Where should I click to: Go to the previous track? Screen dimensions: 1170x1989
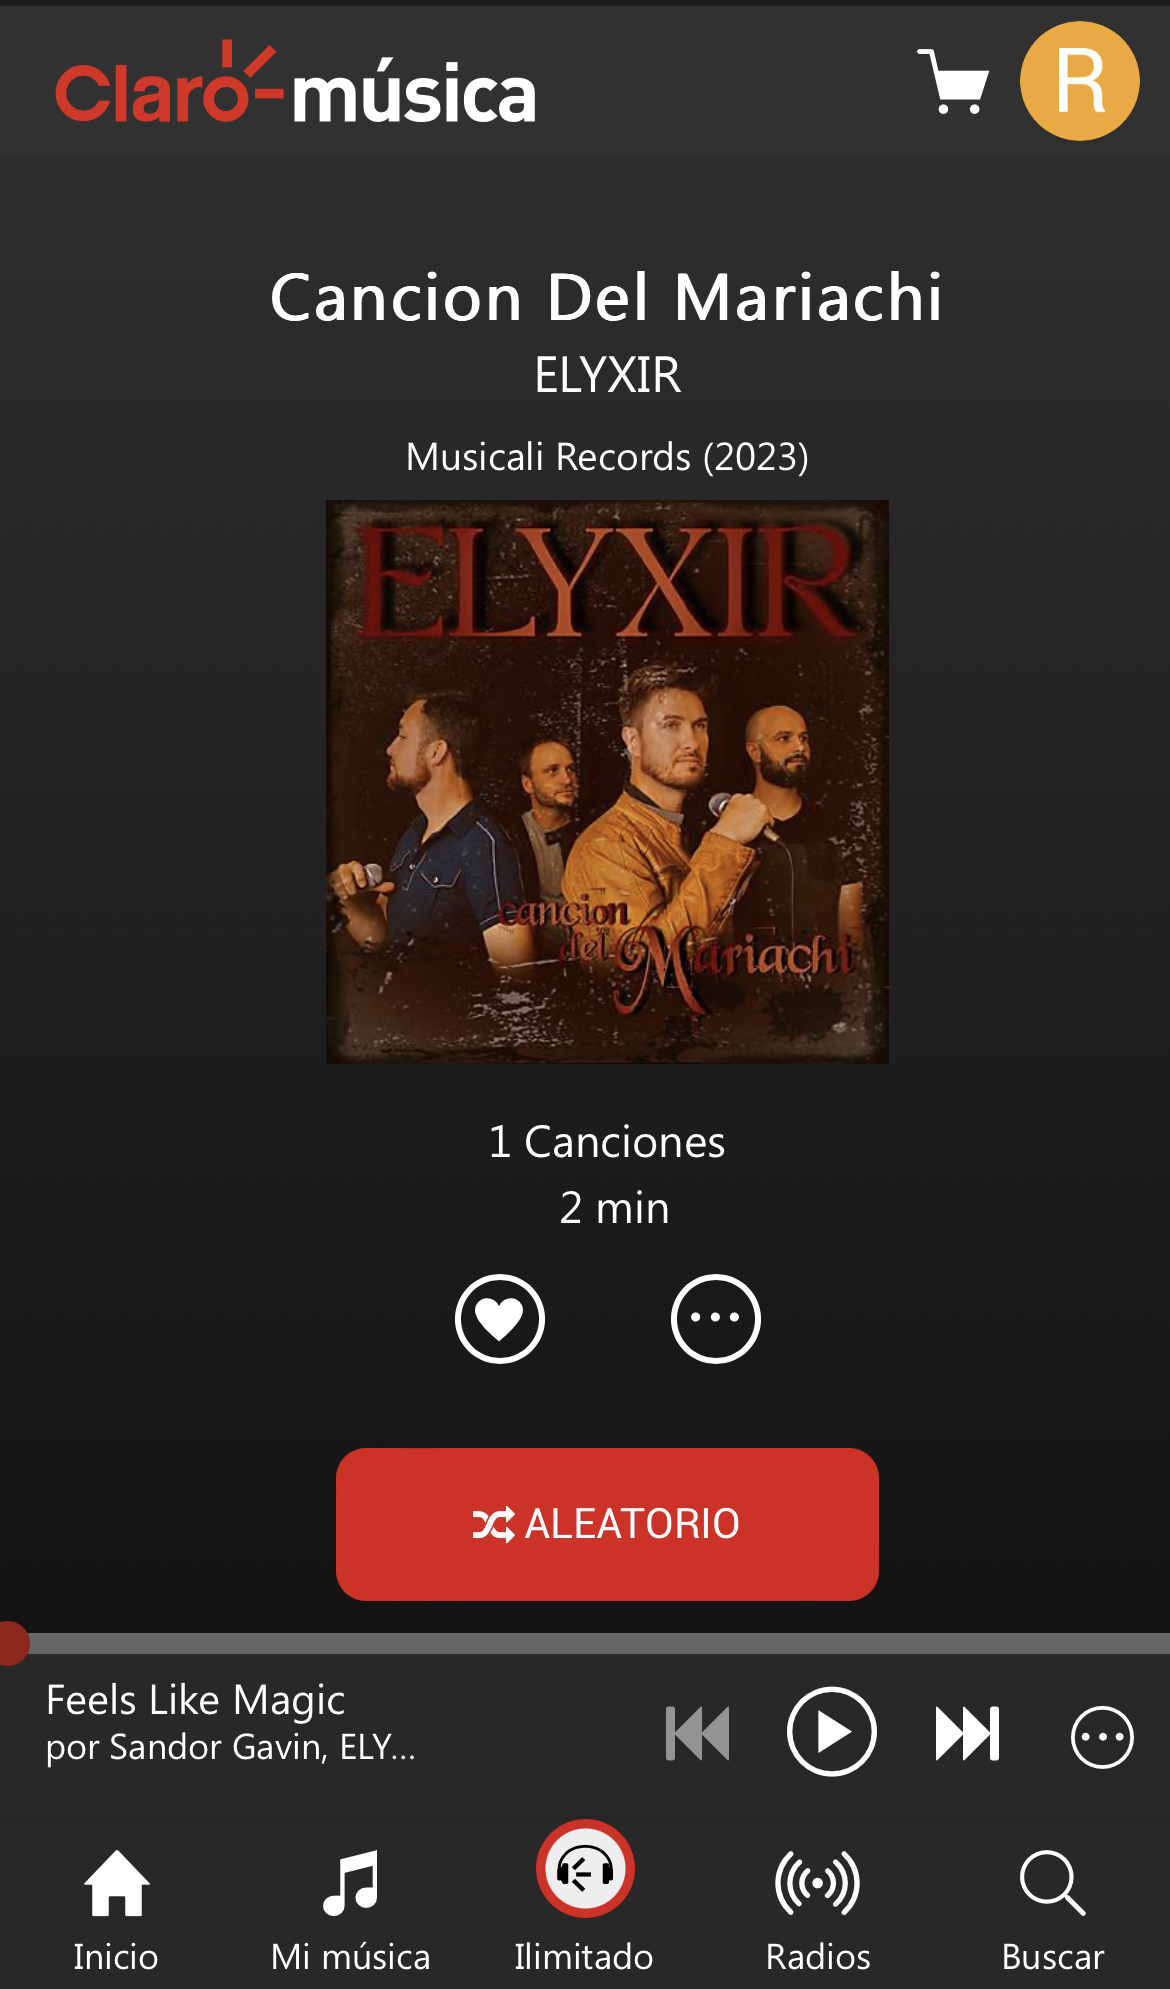(x=698, y=1733)
